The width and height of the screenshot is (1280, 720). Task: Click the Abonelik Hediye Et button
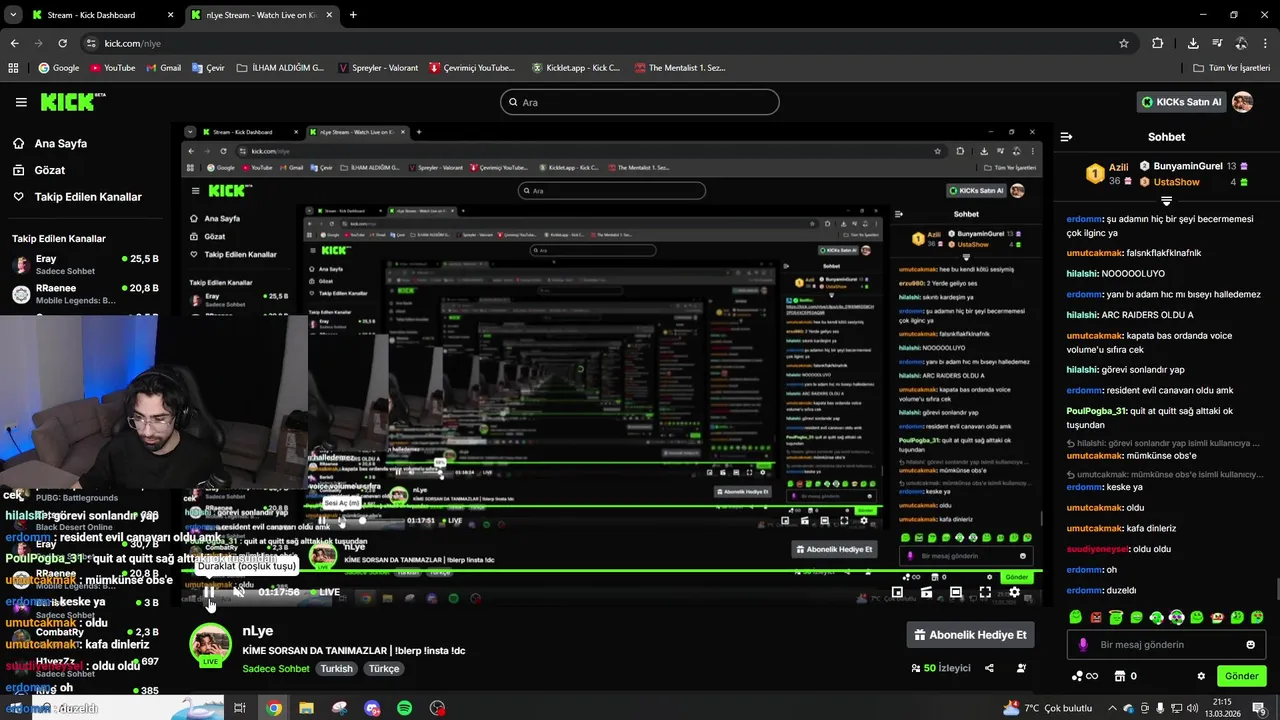pos(971,635)
